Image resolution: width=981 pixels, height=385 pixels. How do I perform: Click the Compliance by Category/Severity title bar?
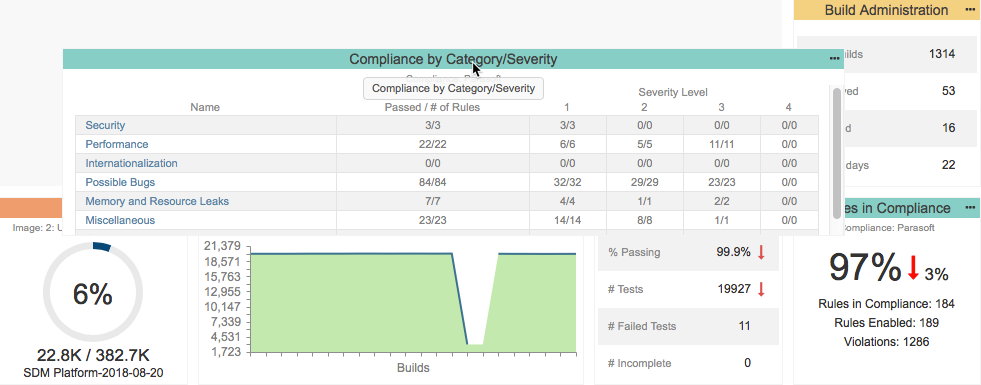click(453, 59)
